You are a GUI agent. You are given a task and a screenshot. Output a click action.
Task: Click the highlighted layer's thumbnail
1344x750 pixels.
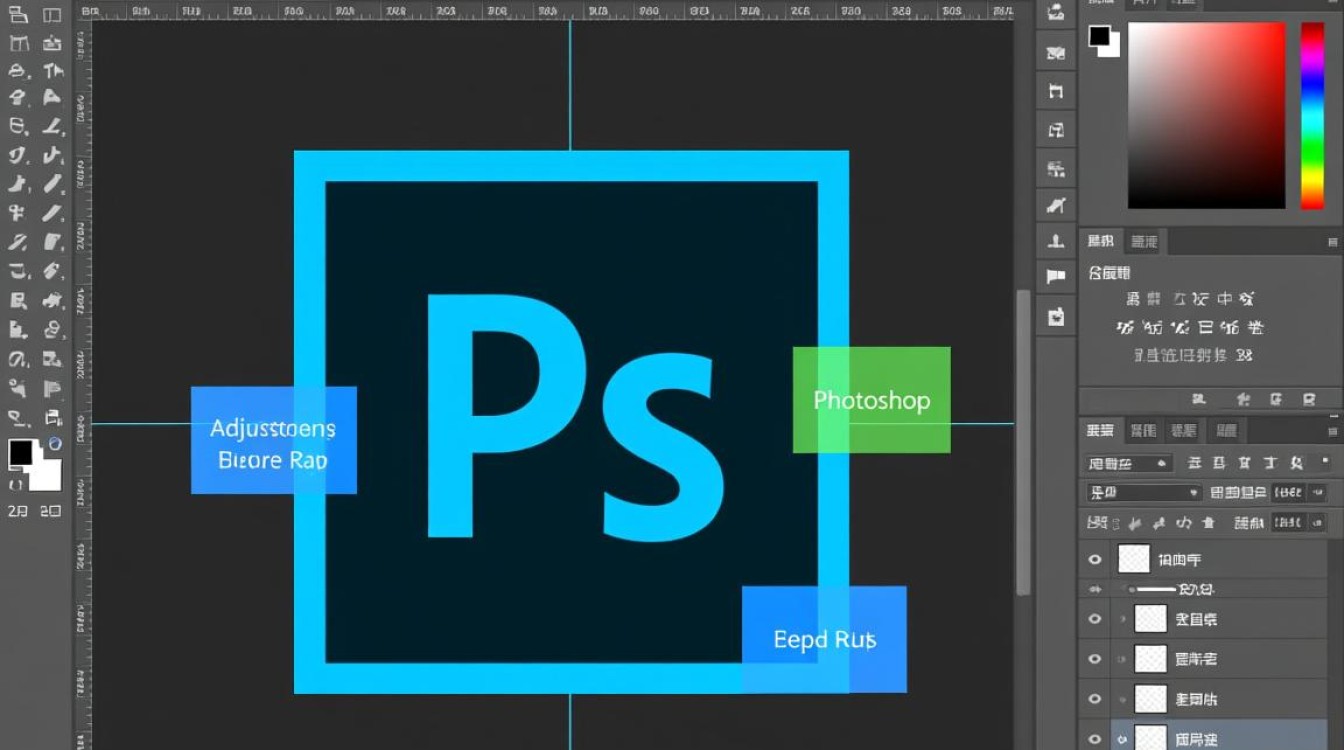click(x=1152, y=738)
